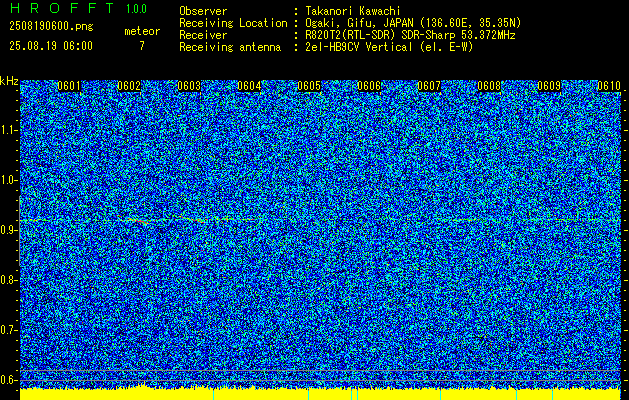Click the R820T2(RTL-SDR) receiver text

[x=410, y=35]
